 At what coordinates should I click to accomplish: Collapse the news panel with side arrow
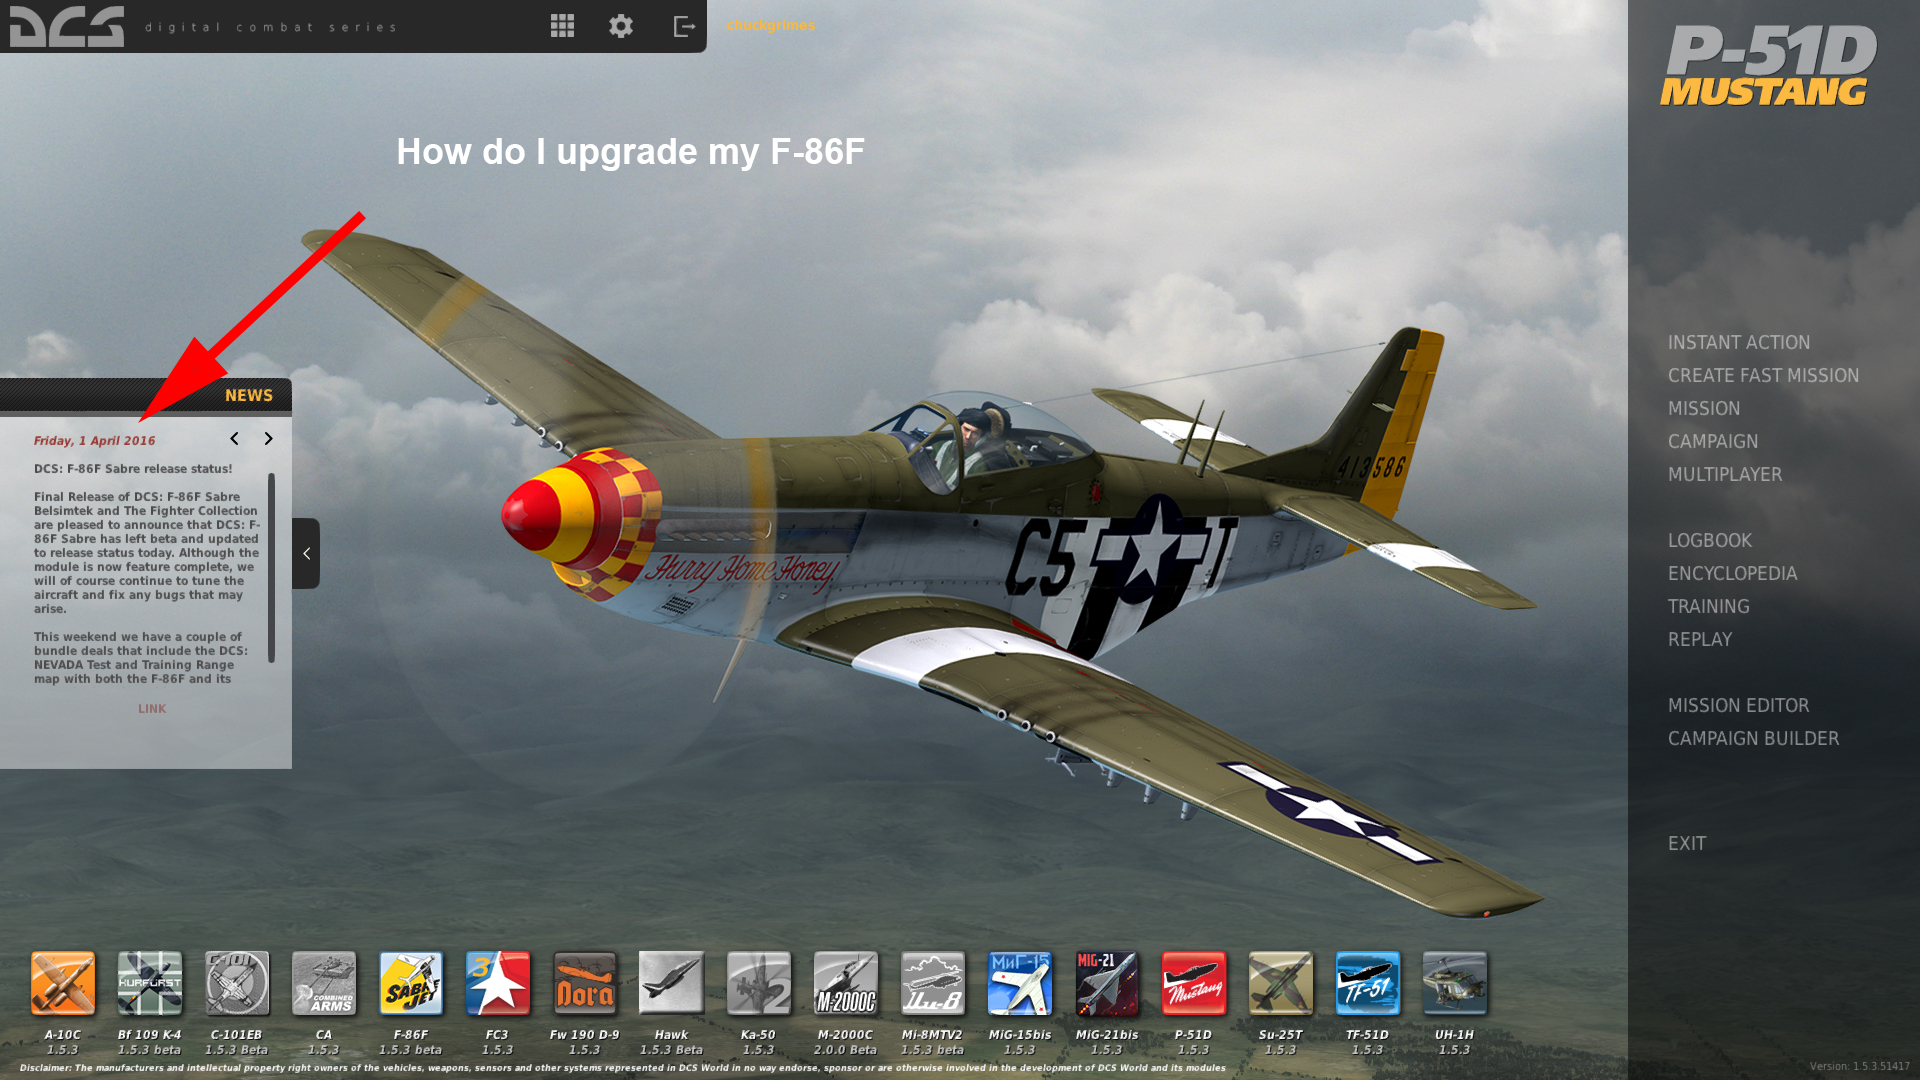306,553
